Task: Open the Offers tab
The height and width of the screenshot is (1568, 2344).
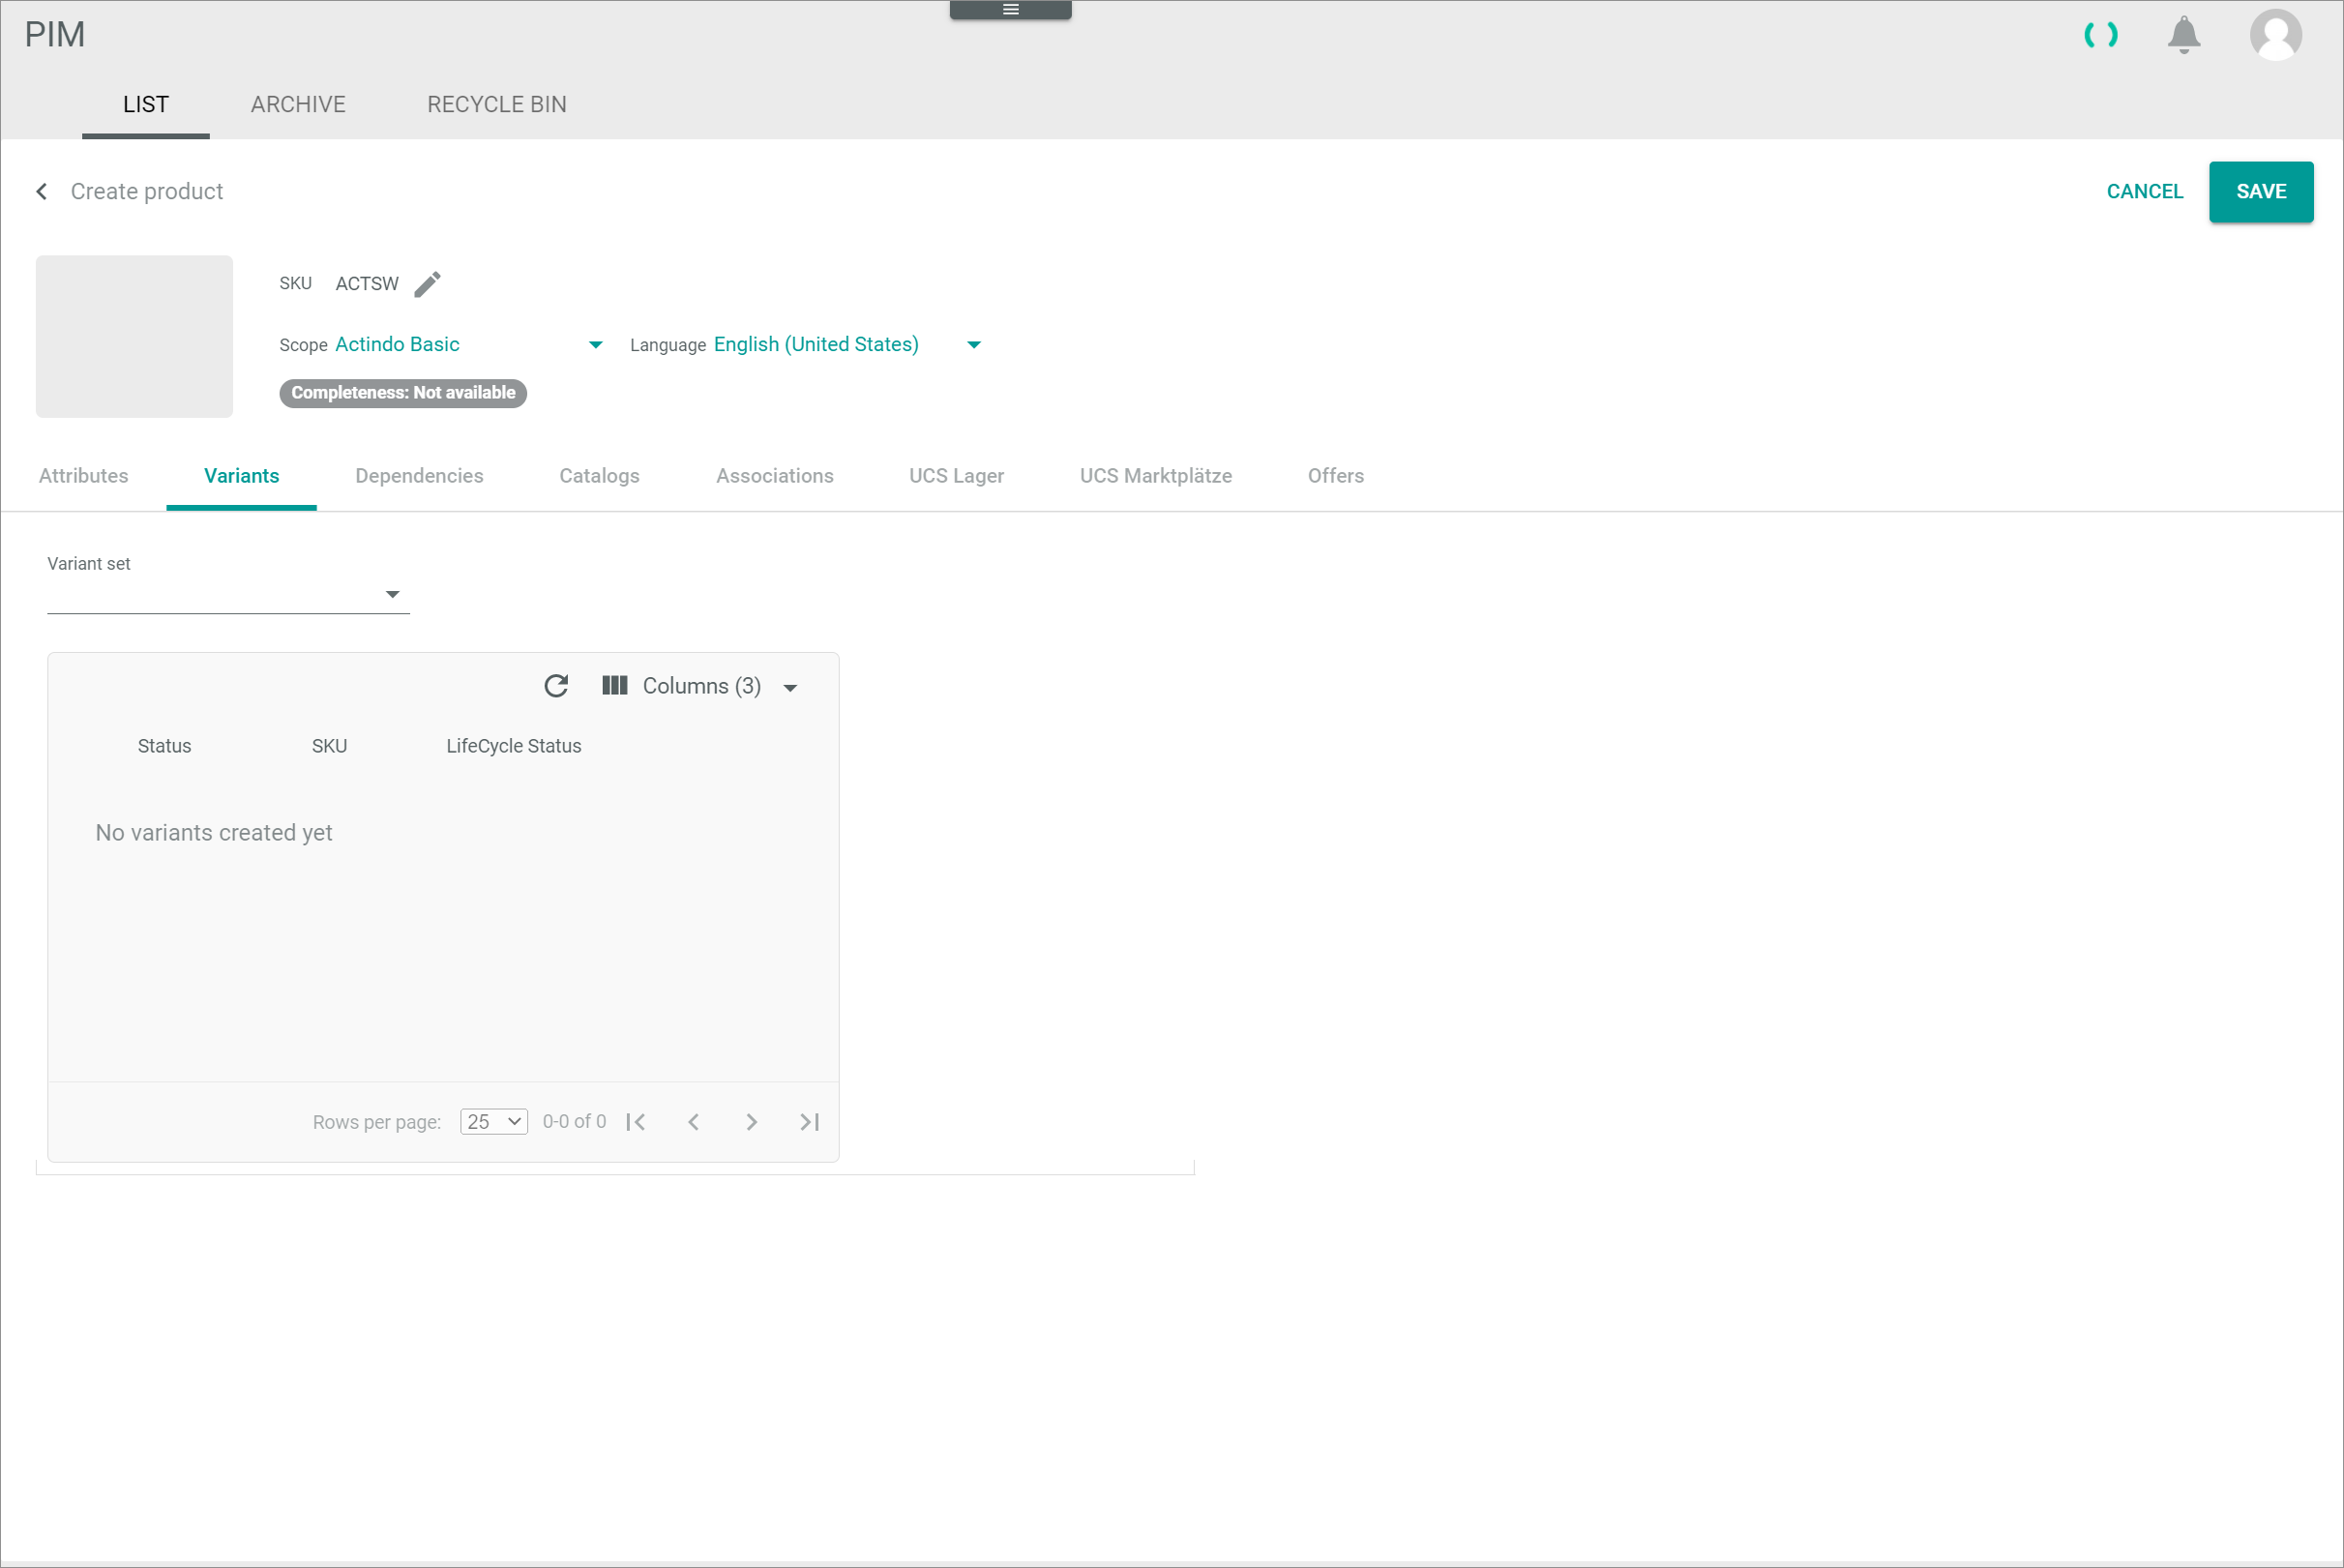Action: point(1336,476)
